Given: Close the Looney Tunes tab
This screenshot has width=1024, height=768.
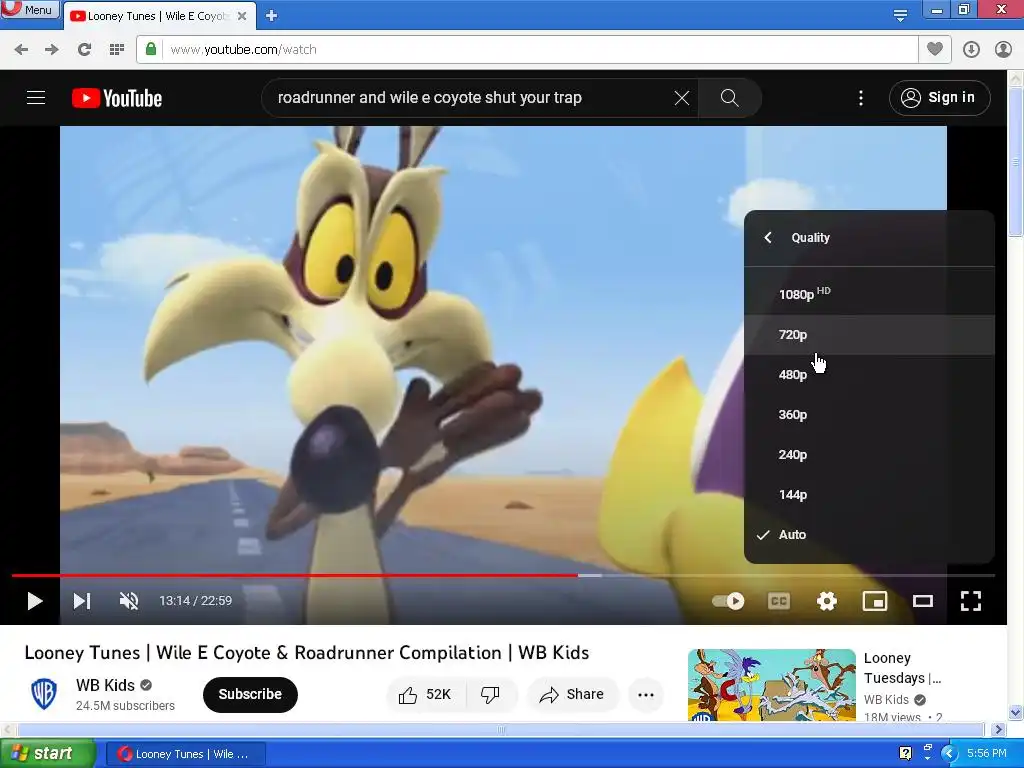Looking at the screenshot, I should point(242,16).
